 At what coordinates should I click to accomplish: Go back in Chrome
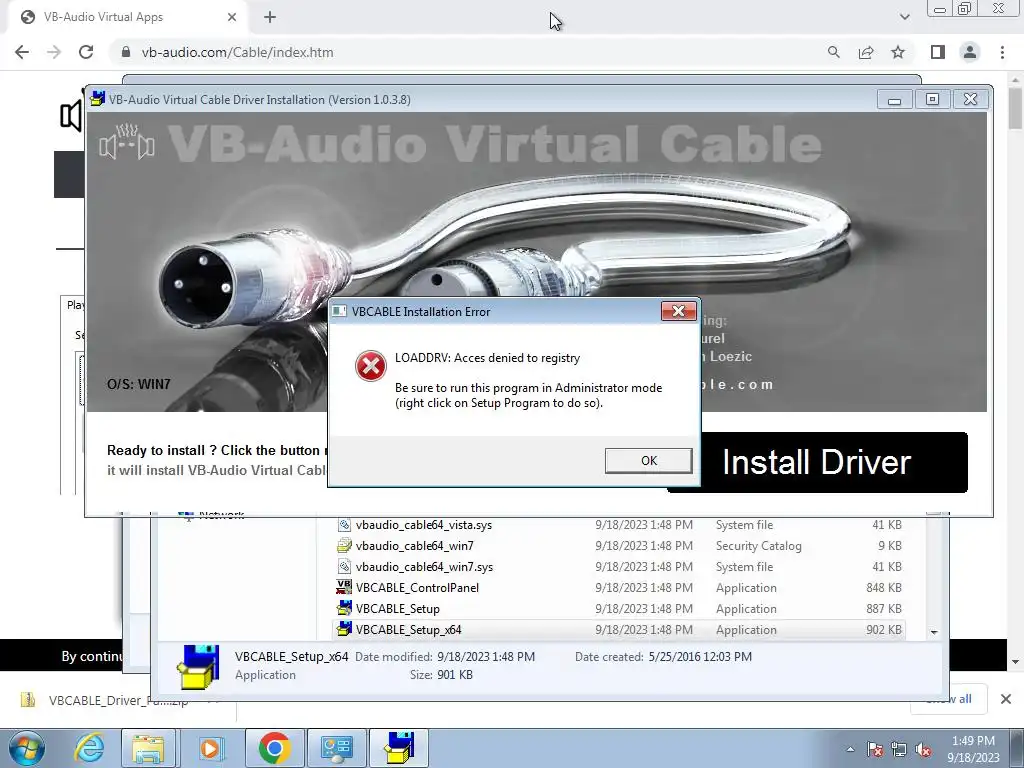pyautogui.click(x=22, y=52)
